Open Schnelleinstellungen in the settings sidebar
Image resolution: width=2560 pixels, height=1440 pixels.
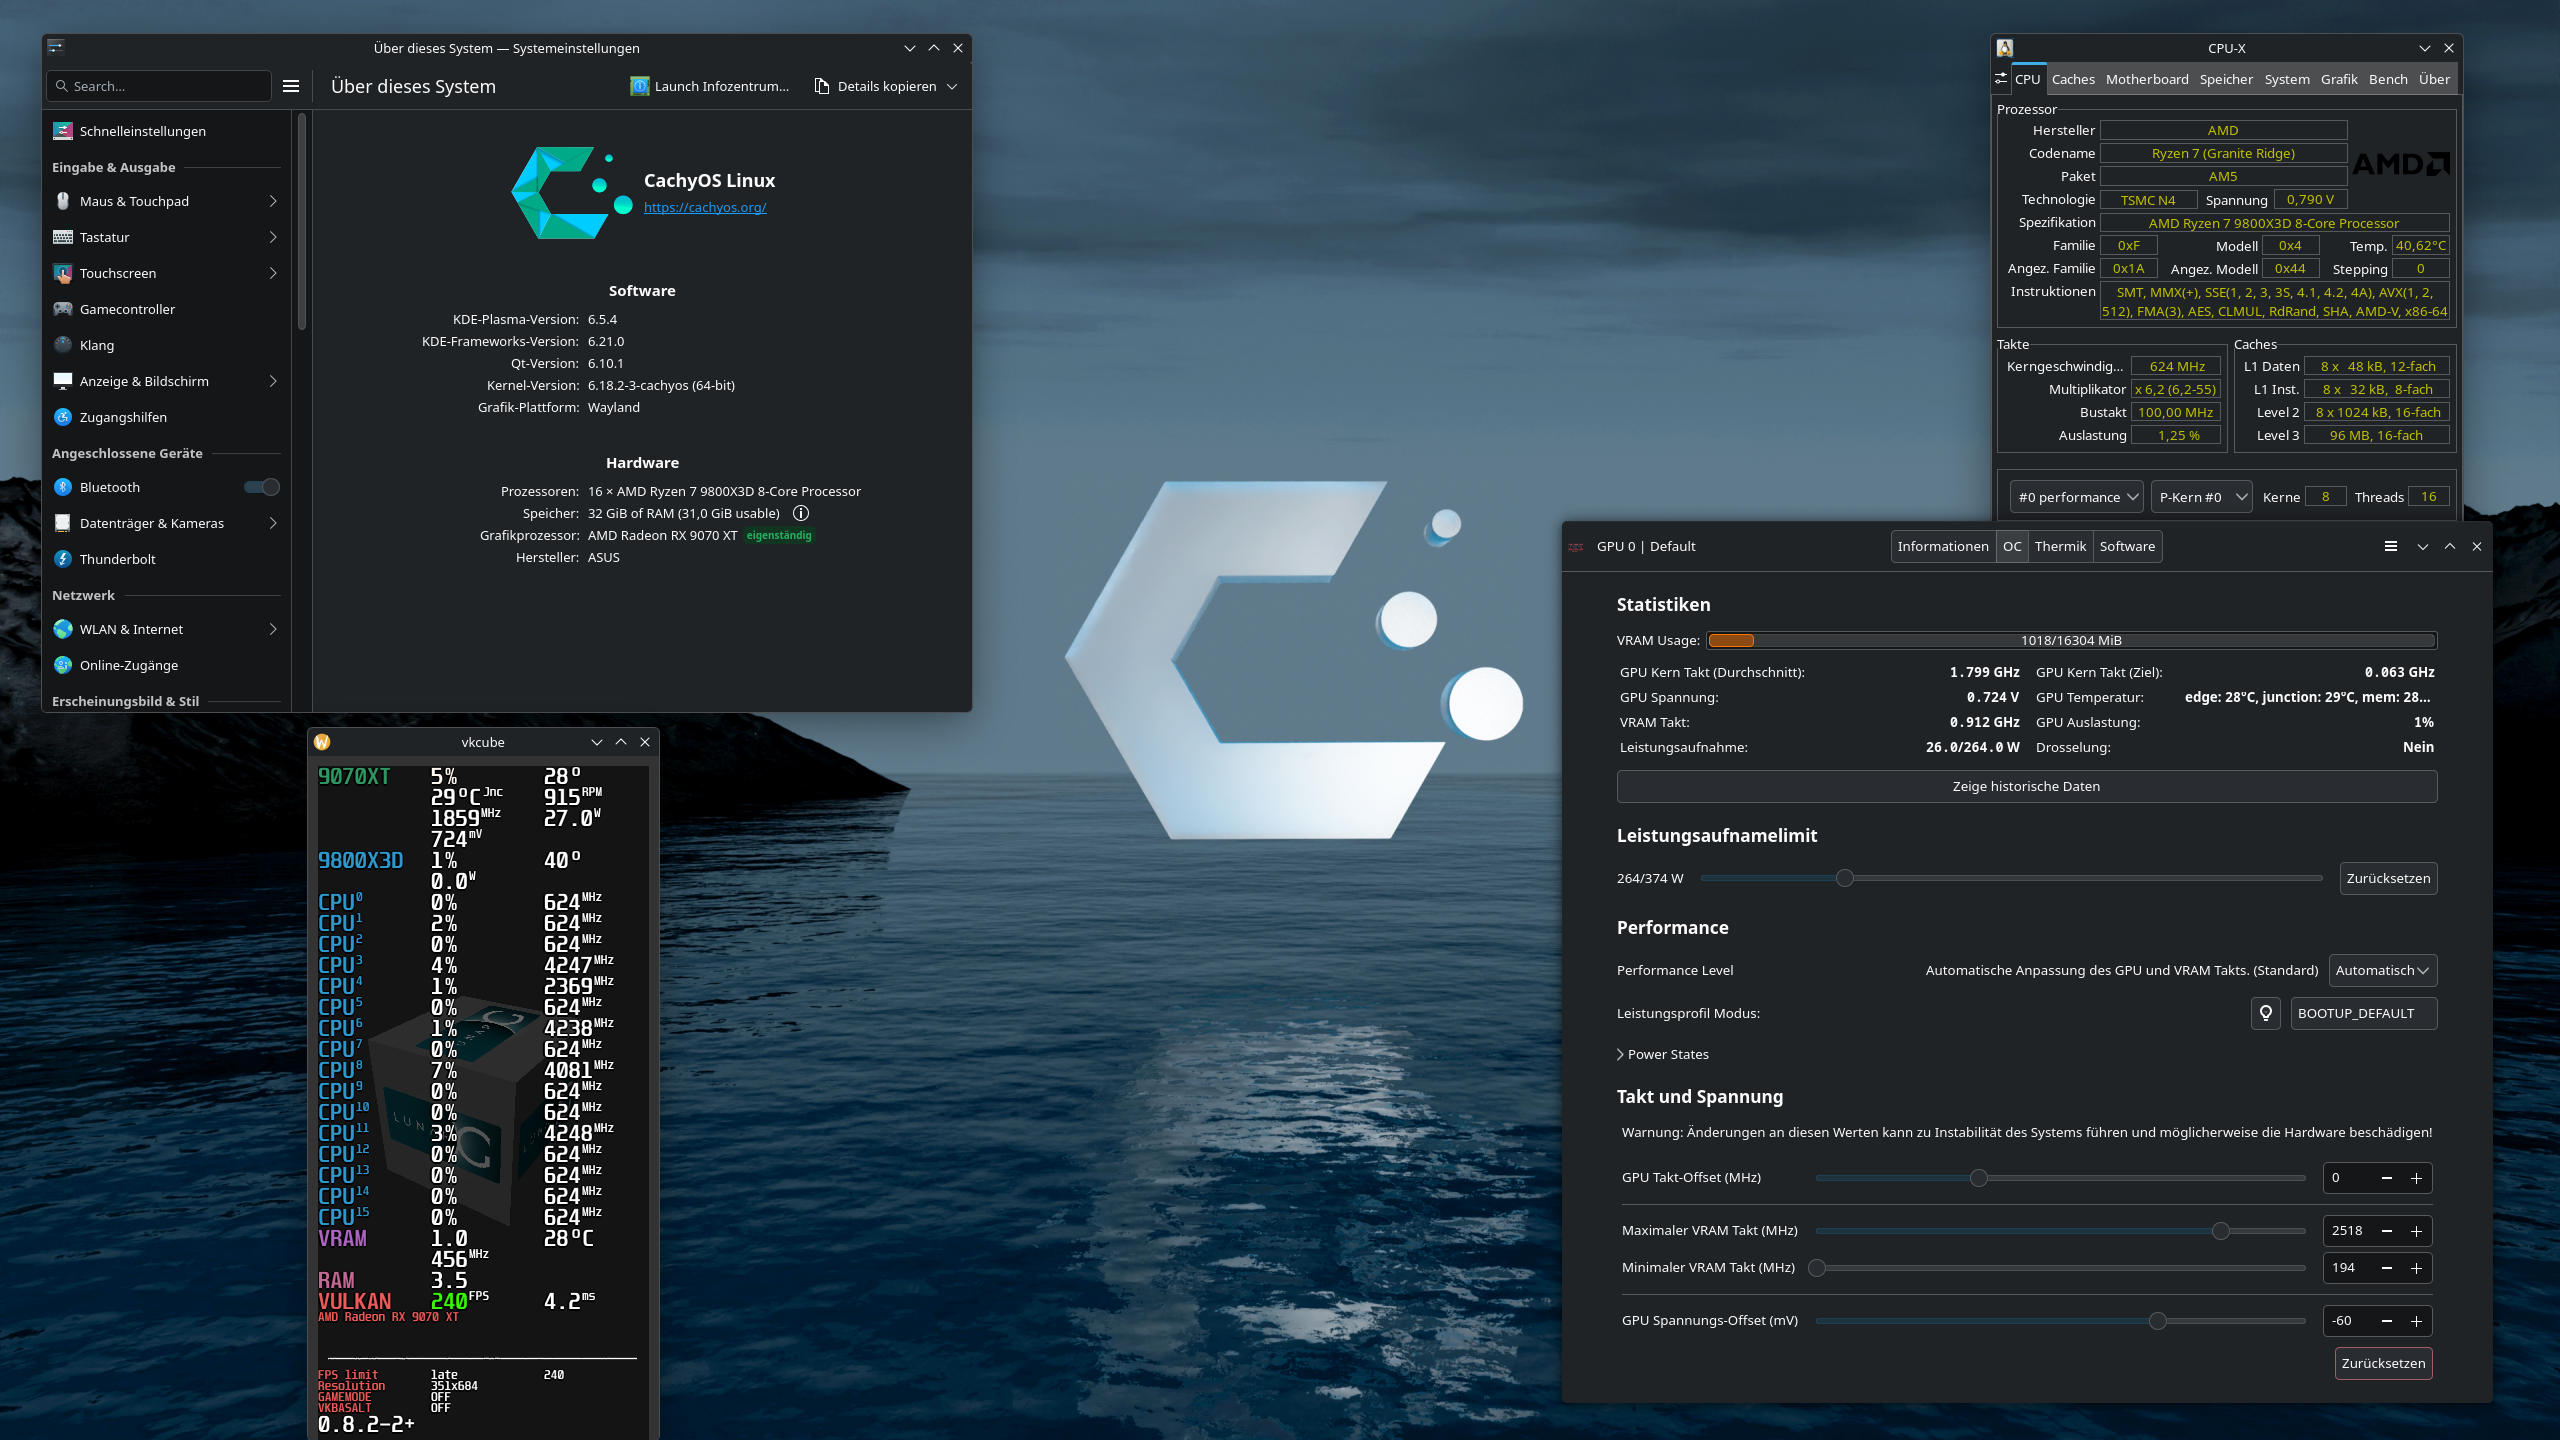(x=167, y=131)
